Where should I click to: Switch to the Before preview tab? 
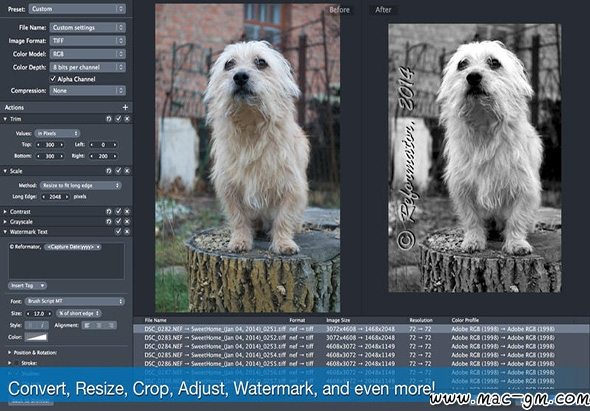tap(339, 10)
